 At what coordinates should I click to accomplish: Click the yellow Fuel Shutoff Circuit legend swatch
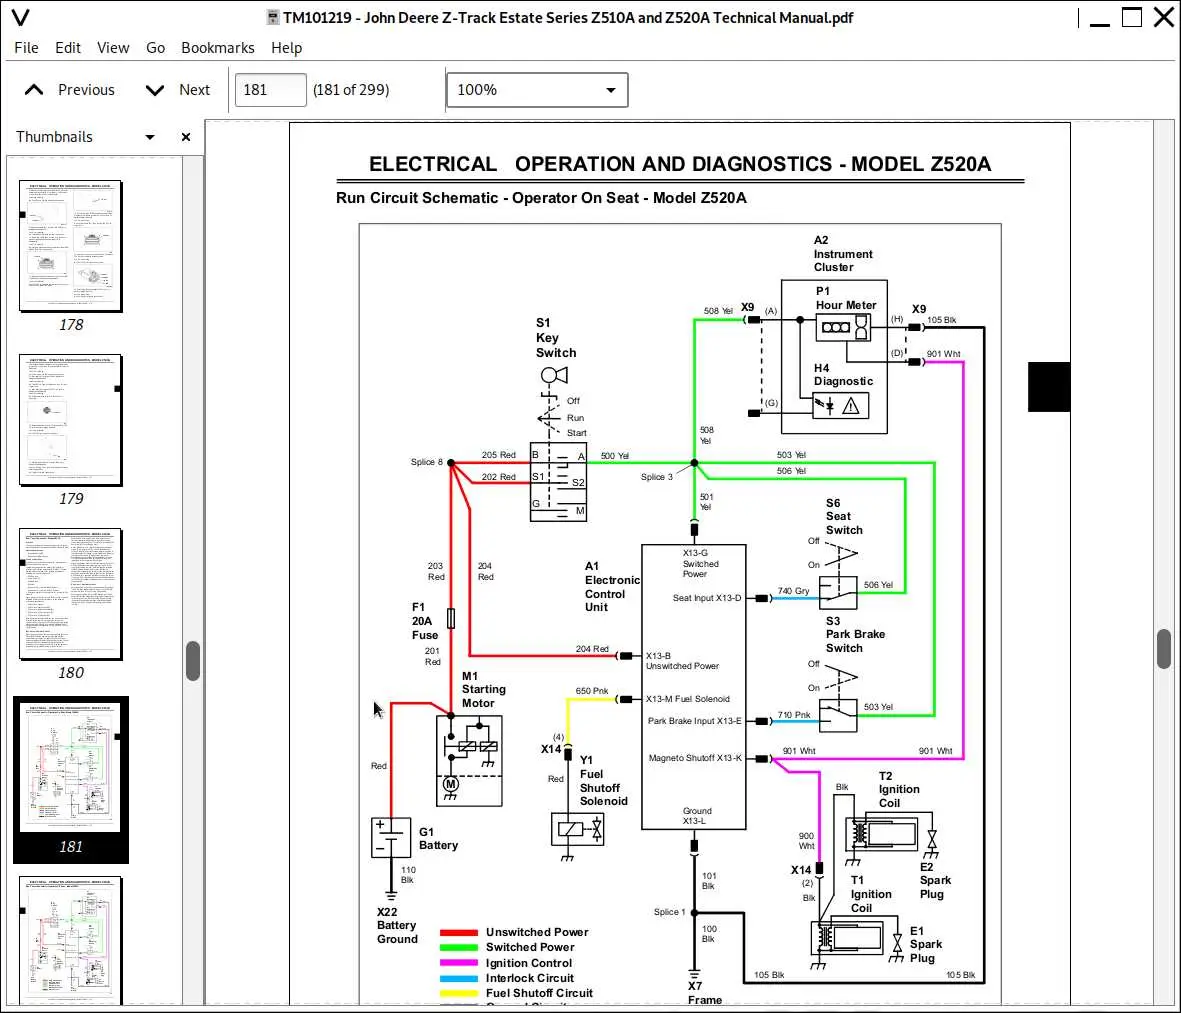click(x=459, y=993)
